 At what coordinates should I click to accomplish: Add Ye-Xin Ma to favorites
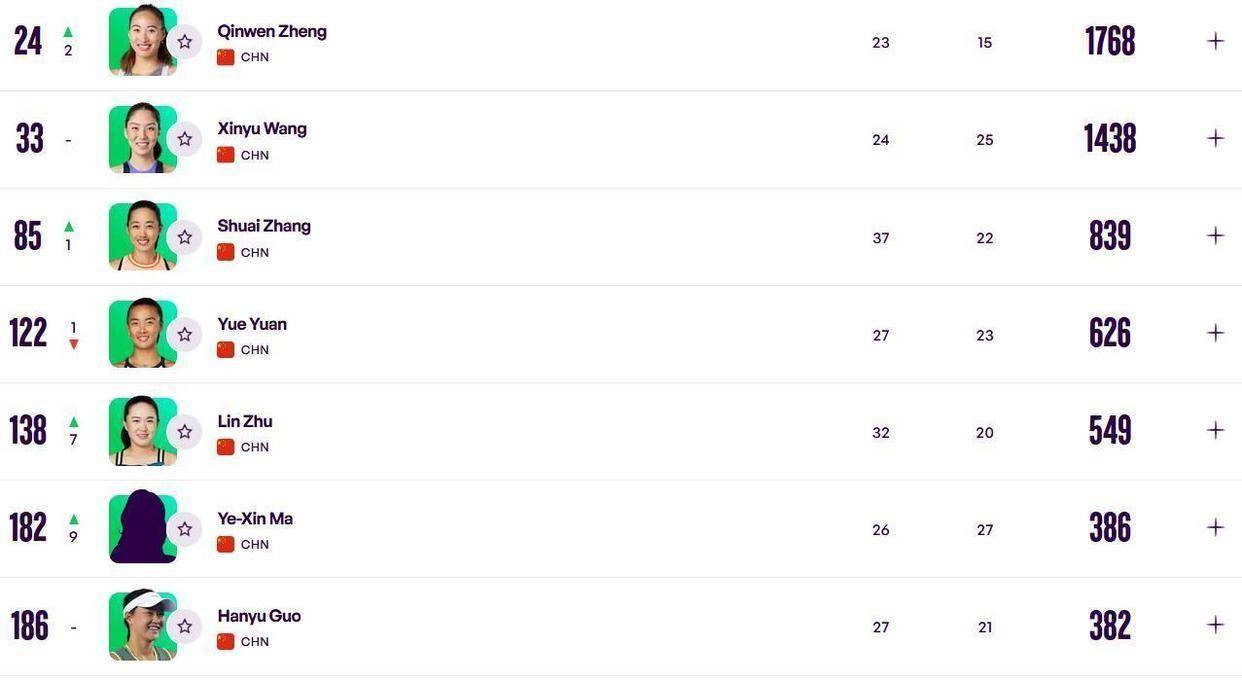pyautogui.click(x=185, y=529)
